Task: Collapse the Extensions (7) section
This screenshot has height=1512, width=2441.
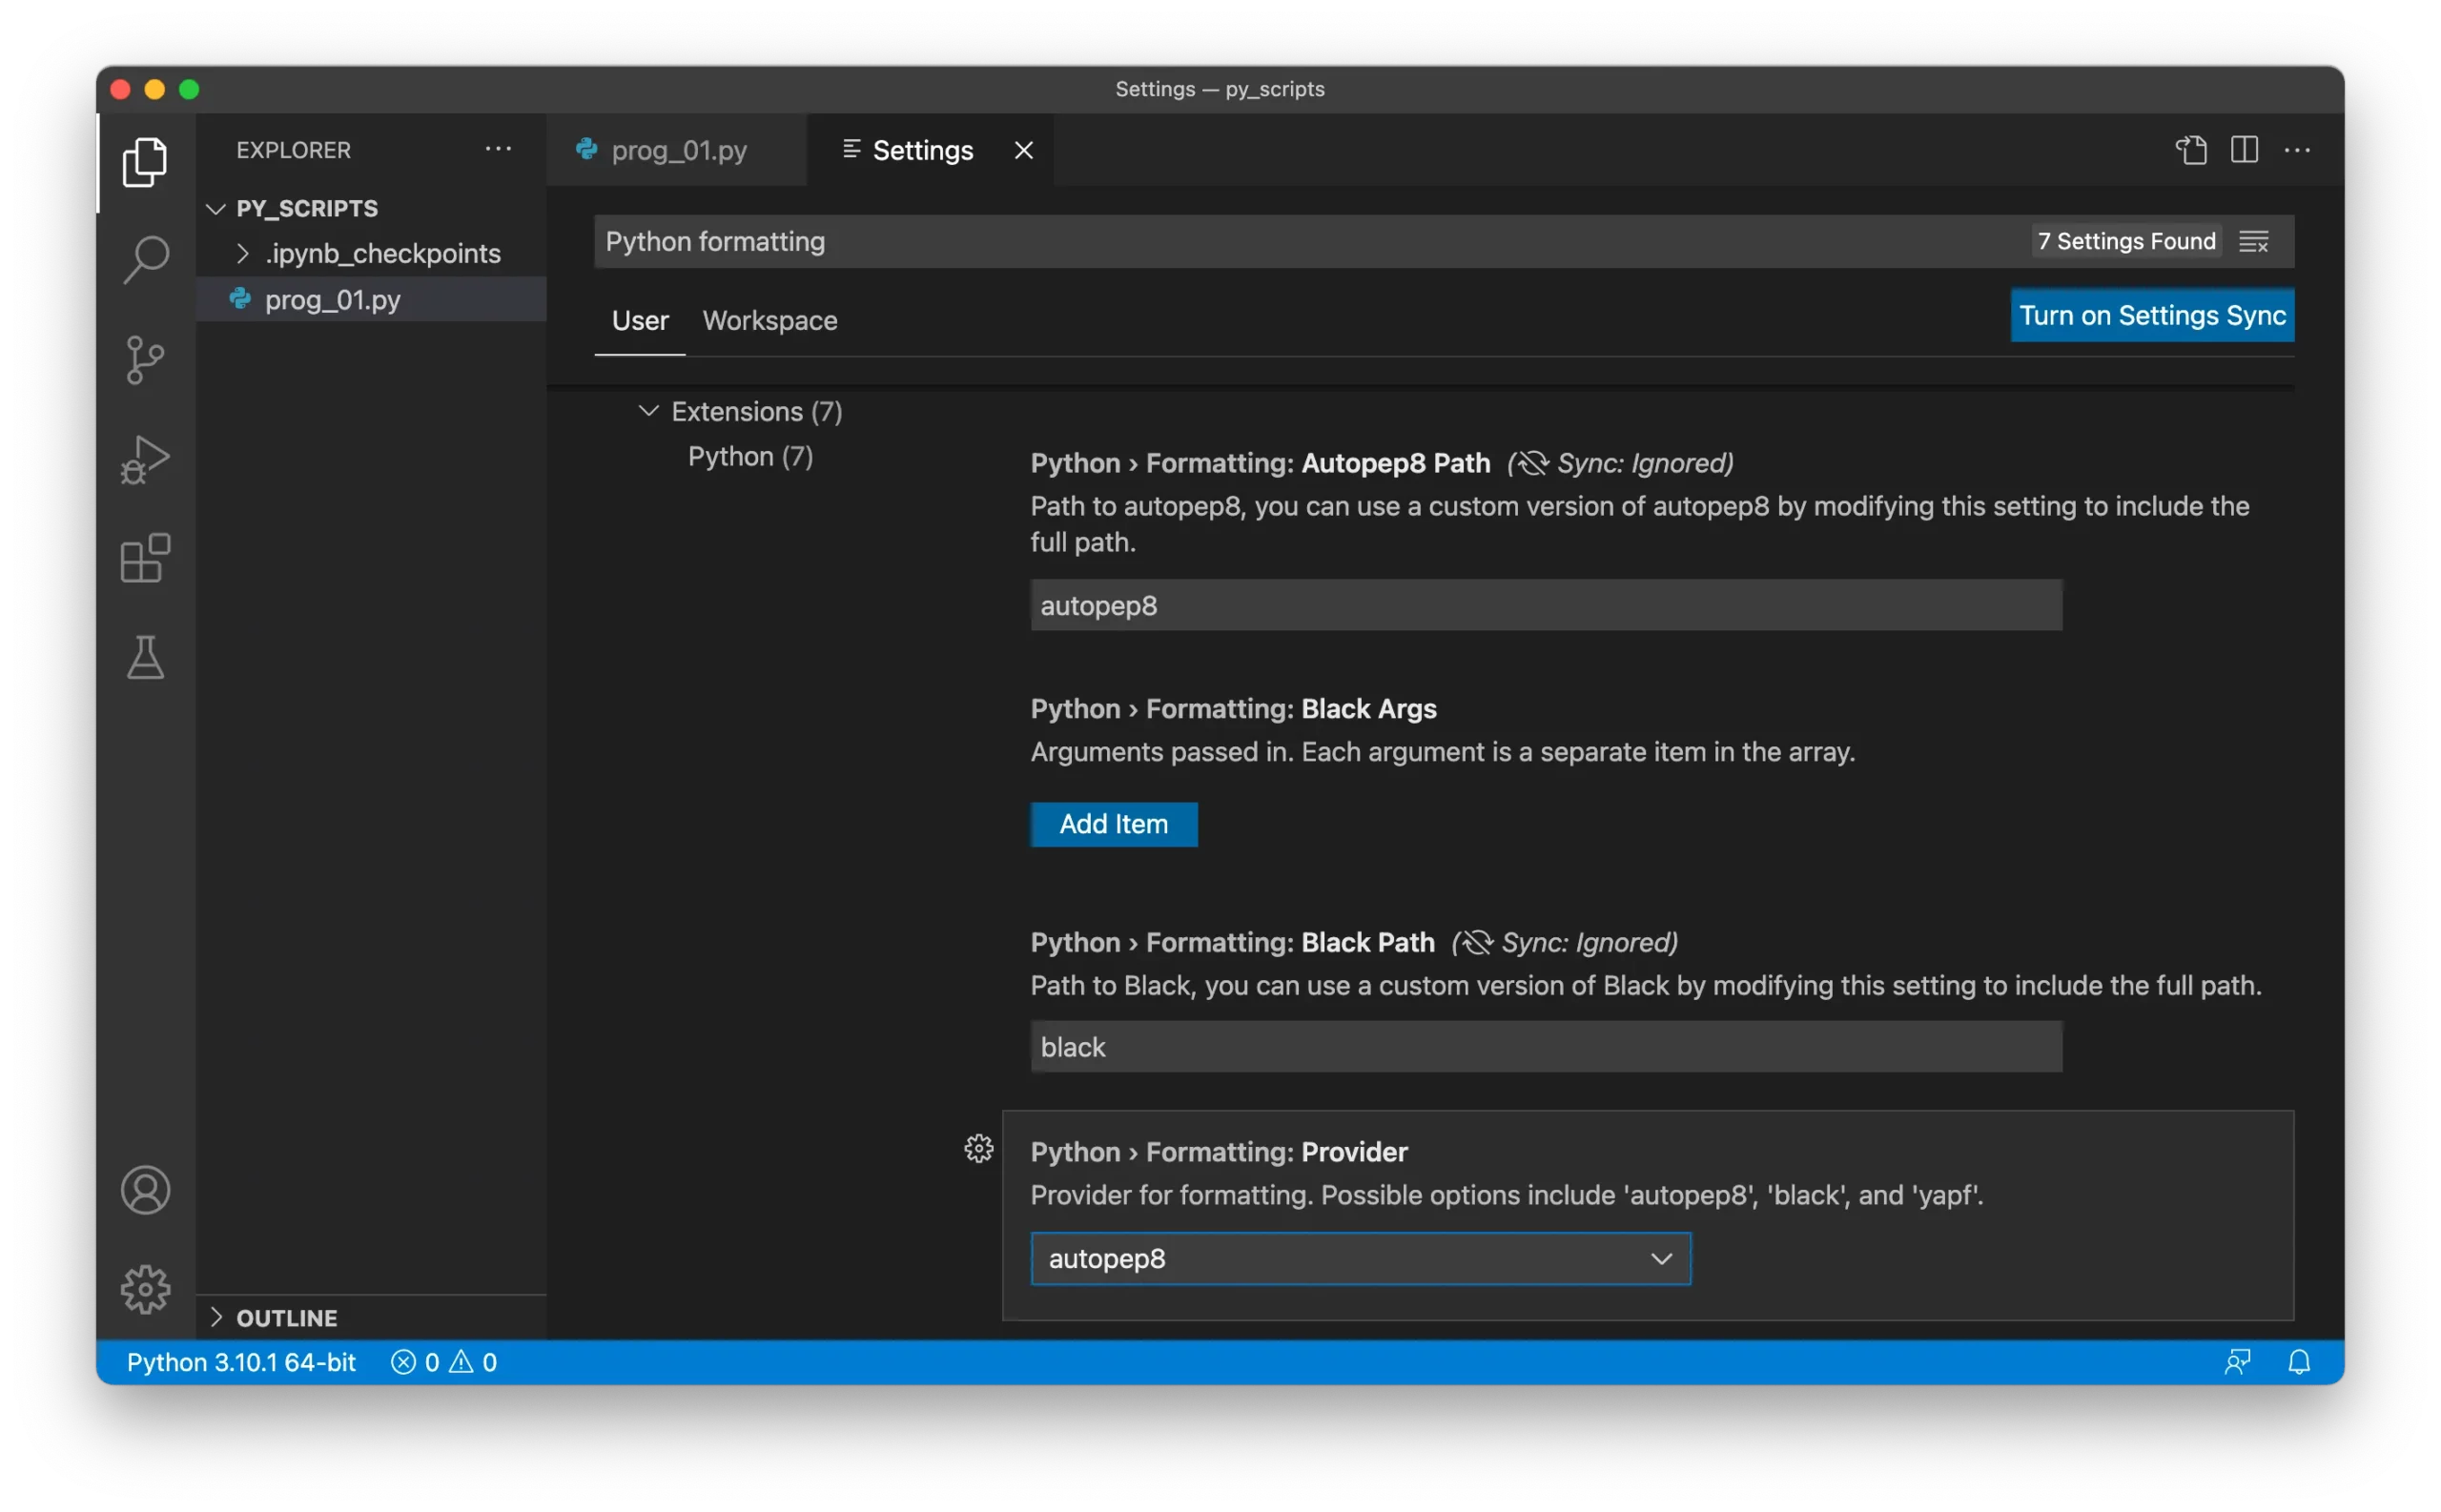Action: (x=648, y=411)
